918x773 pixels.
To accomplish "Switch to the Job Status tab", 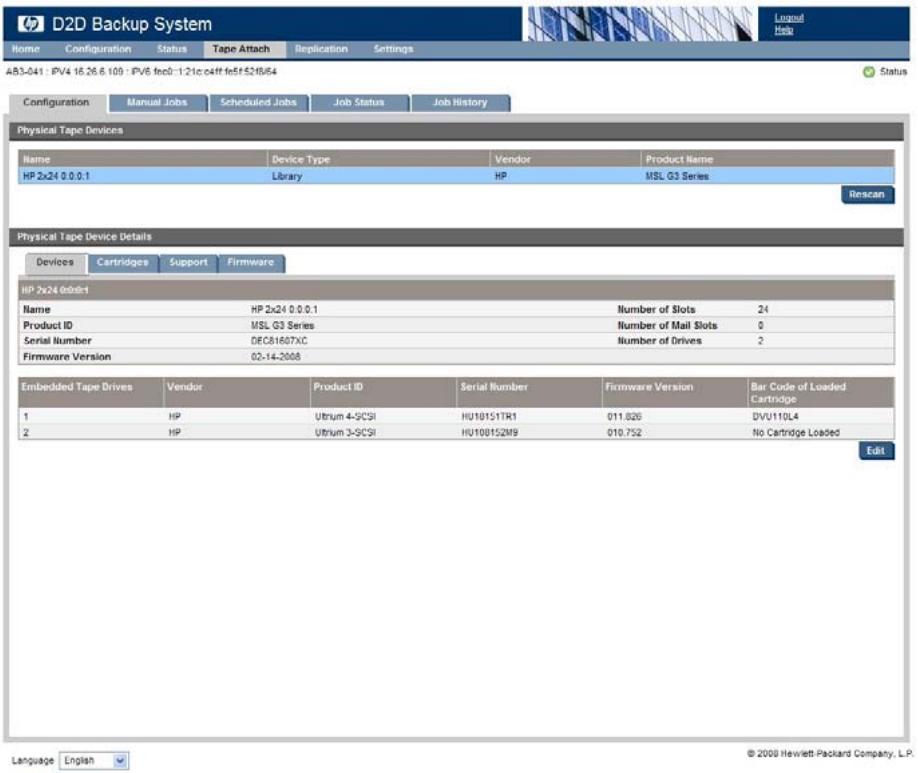I will [359, 102].
